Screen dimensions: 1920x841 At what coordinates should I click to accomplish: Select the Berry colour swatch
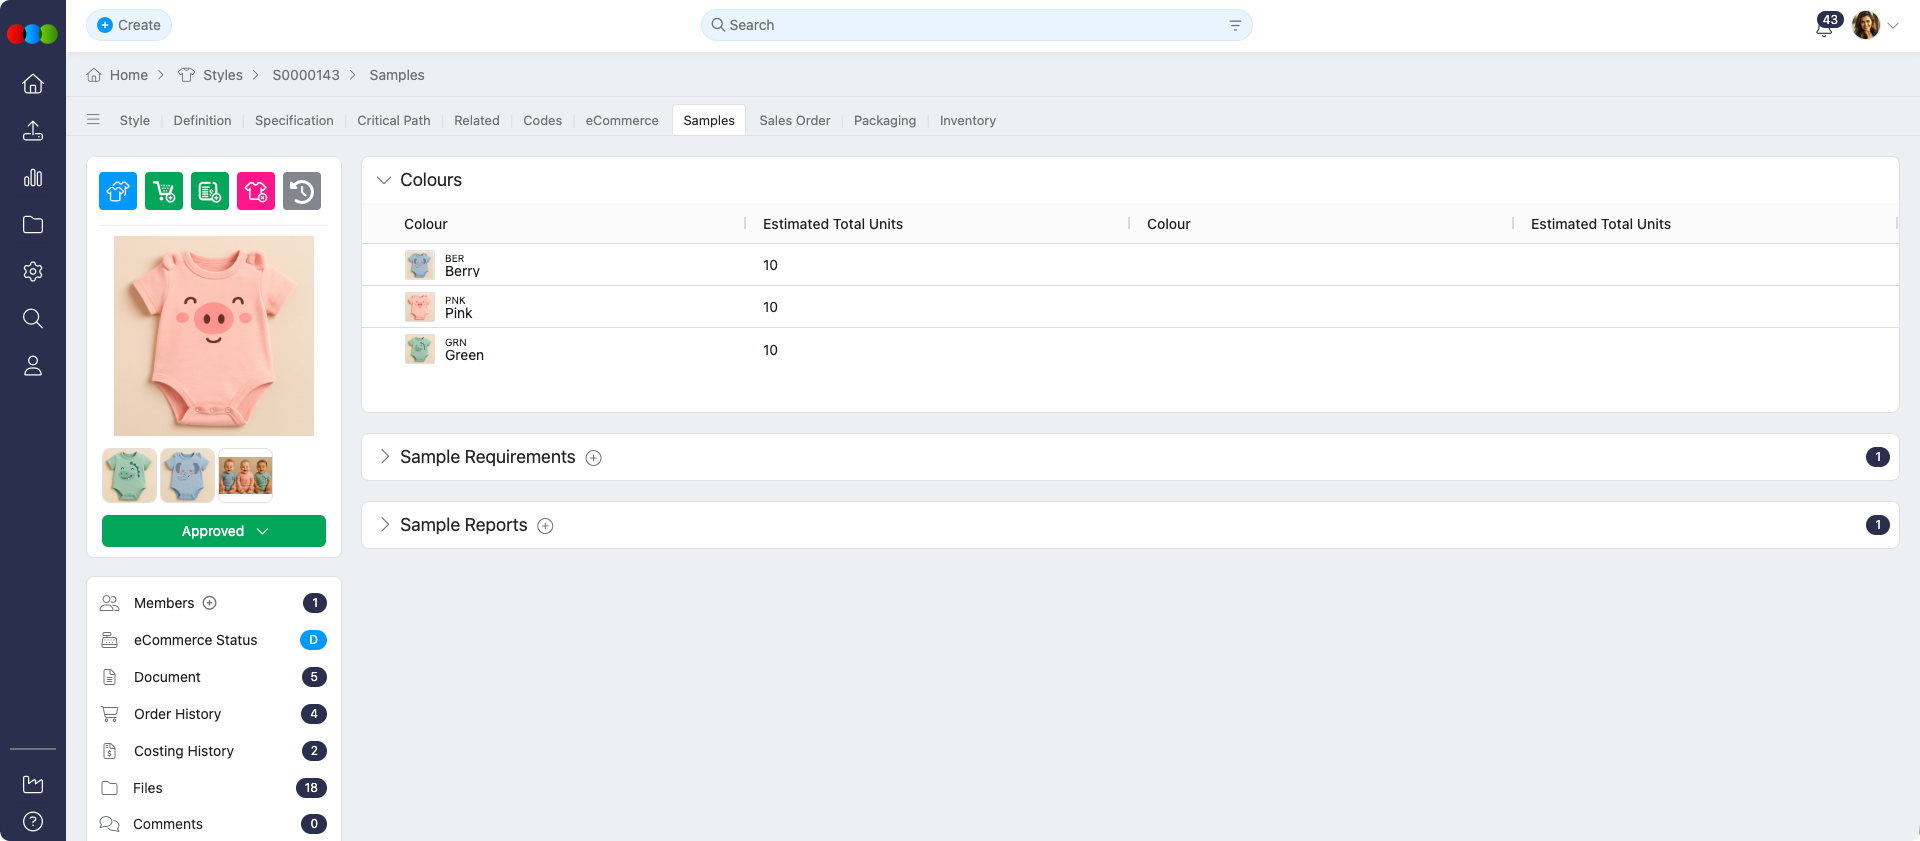[420, 265]
